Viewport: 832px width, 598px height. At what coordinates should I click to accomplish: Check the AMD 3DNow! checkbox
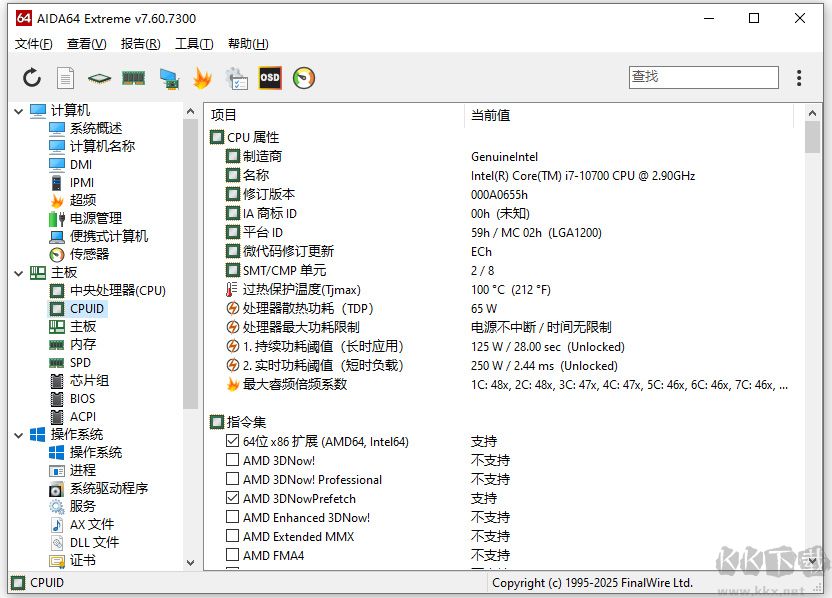pos(232,460)
